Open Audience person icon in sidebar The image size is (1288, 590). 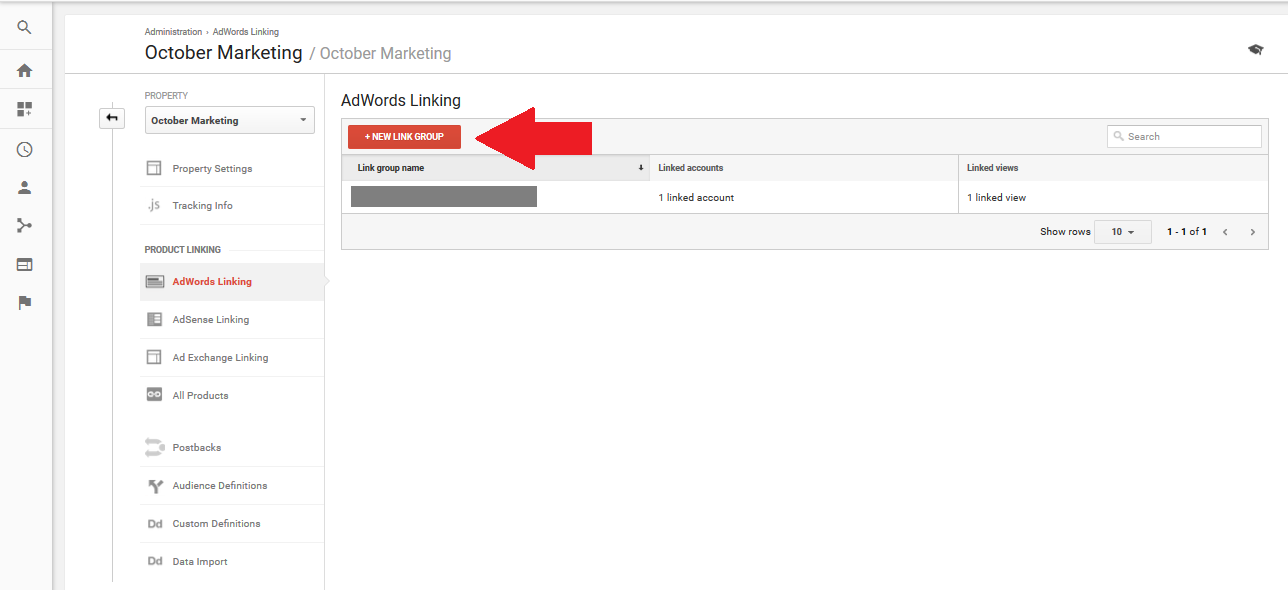25,187
